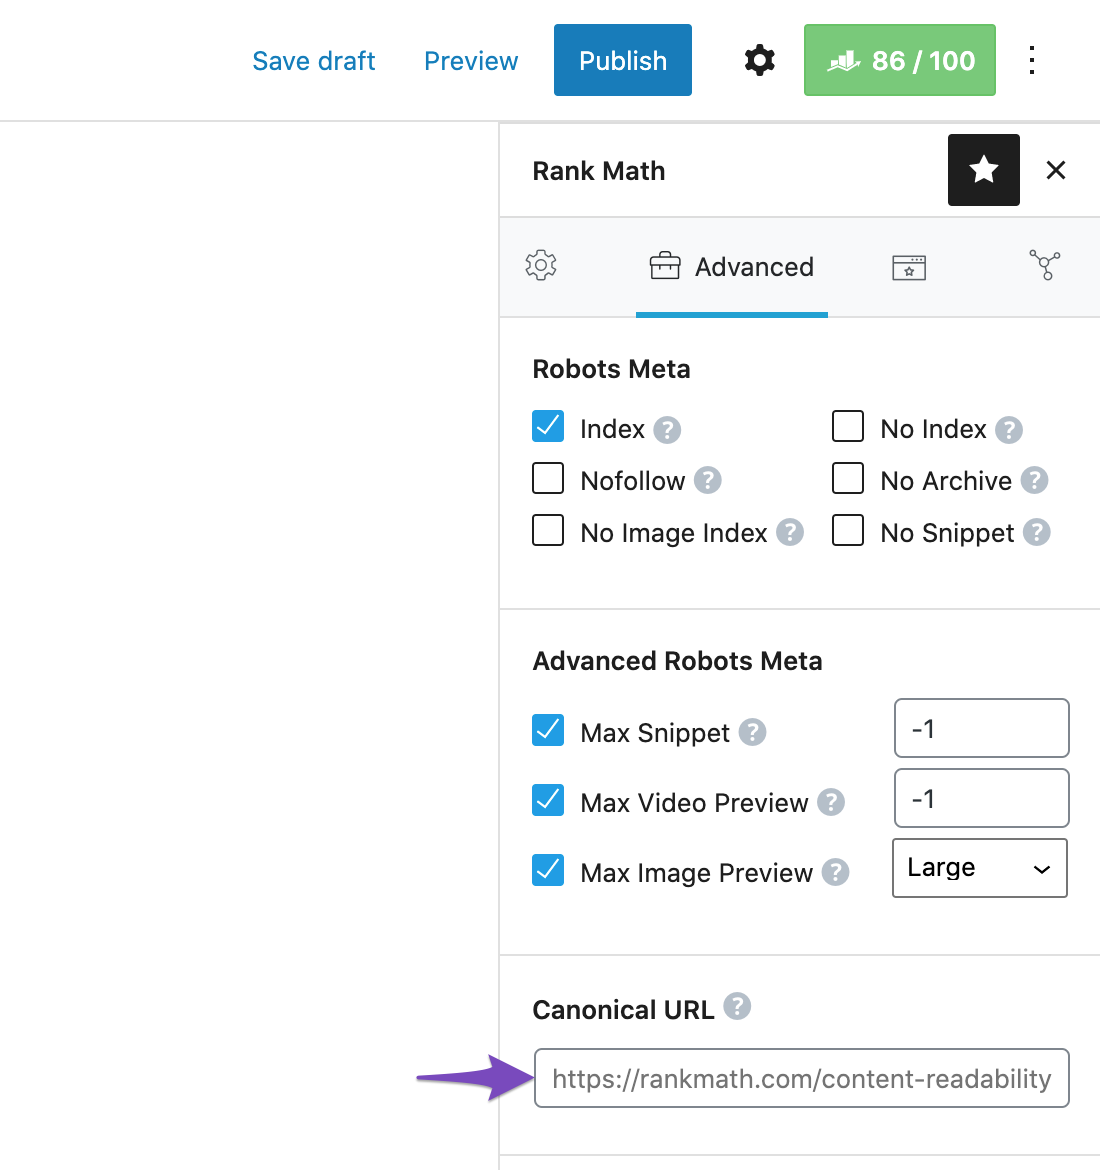The width and height of the screenshot is (1100, 1170).
Task: Open the three-dot options menu
Action: pyautogui.click(x=1031, y=60)
